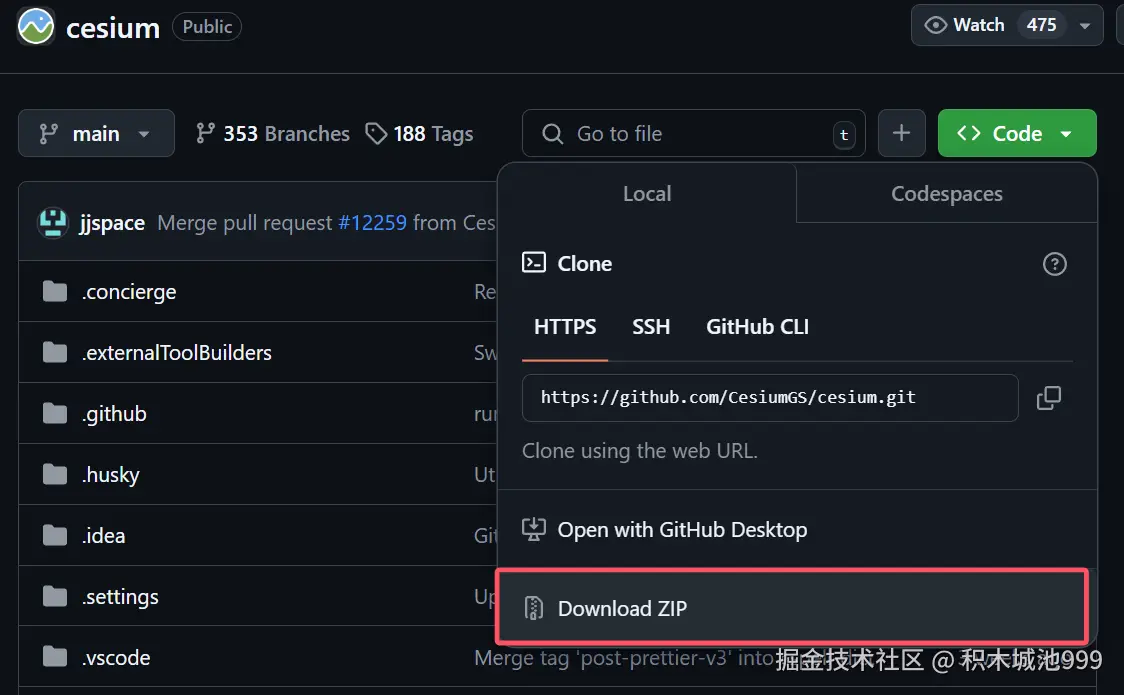The height and width of the screenshot is (695, 1124).
Task: Toggle the green Code dropdown button
Action: pyautogui.click(x=1016, y=133)
